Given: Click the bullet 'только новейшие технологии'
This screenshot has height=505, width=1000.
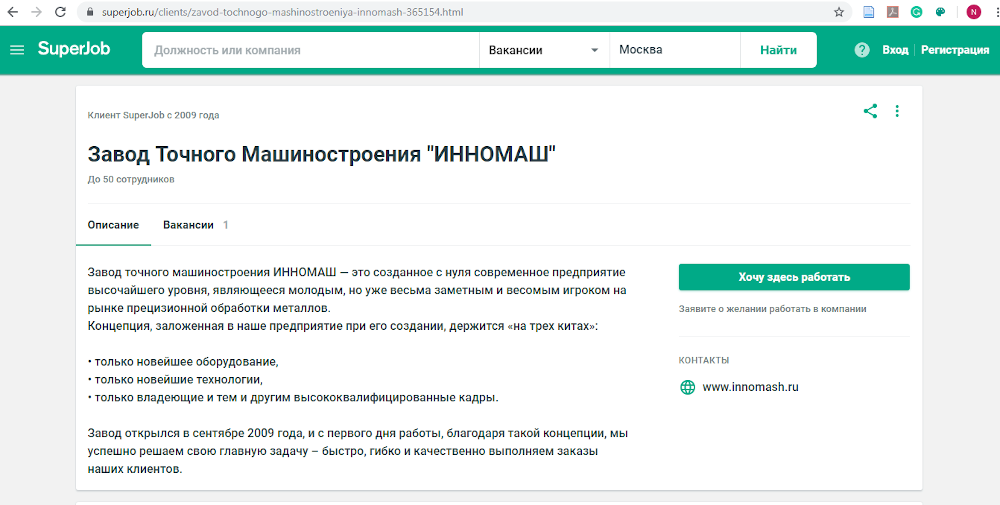Looking at the screenshot, I should pyautogui.click(x=175, y=379).
